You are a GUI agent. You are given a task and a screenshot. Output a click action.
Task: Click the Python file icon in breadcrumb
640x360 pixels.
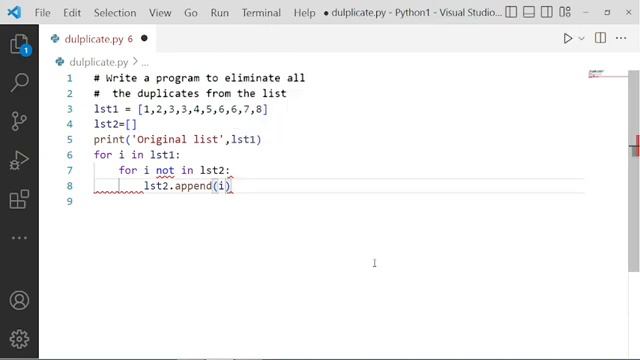tap(60, 62)
